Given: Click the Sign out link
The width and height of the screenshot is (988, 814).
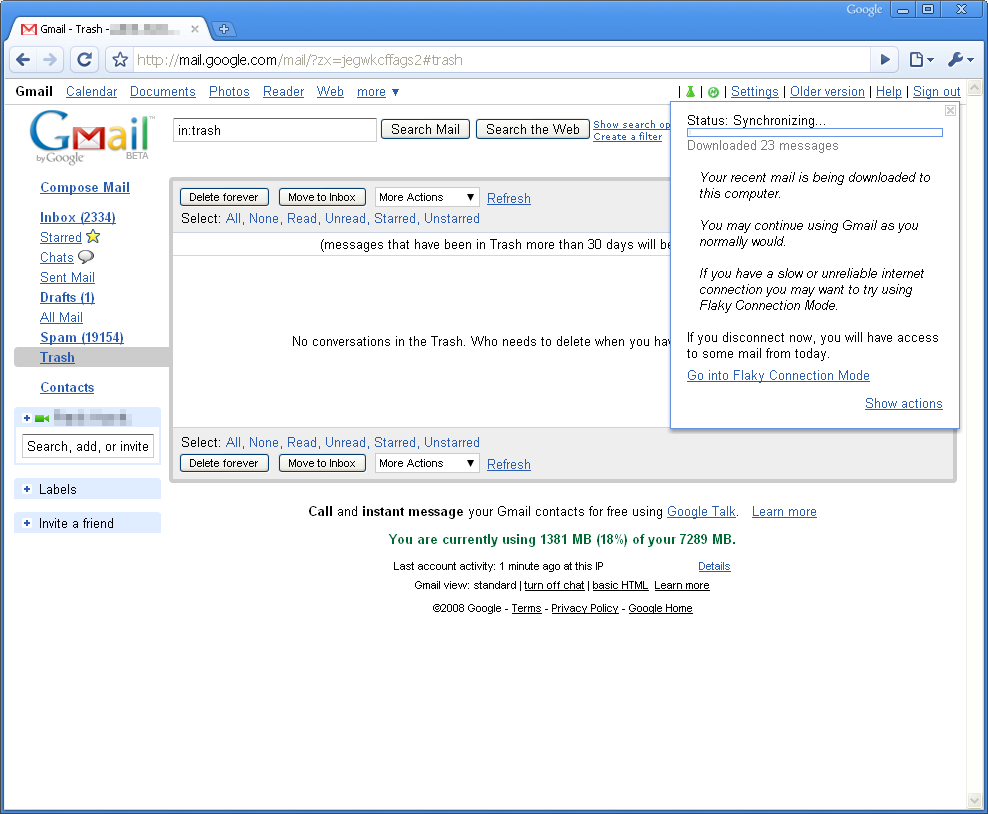Looking at the screenshot, I should [936, 92].
